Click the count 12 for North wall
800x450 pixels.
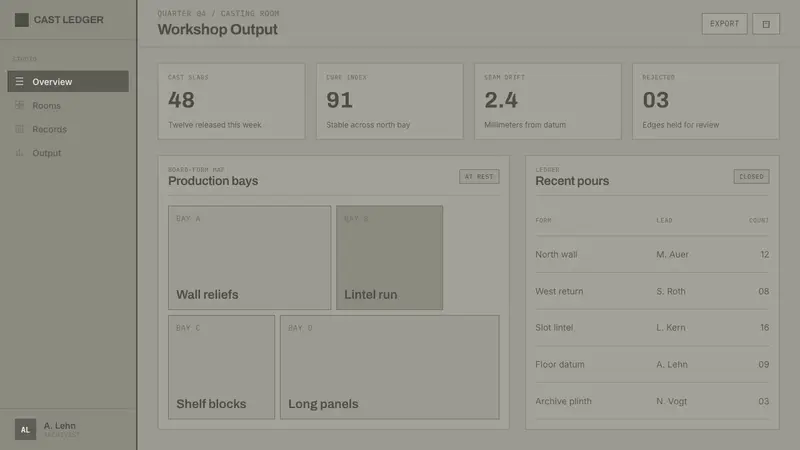(764, 254)
